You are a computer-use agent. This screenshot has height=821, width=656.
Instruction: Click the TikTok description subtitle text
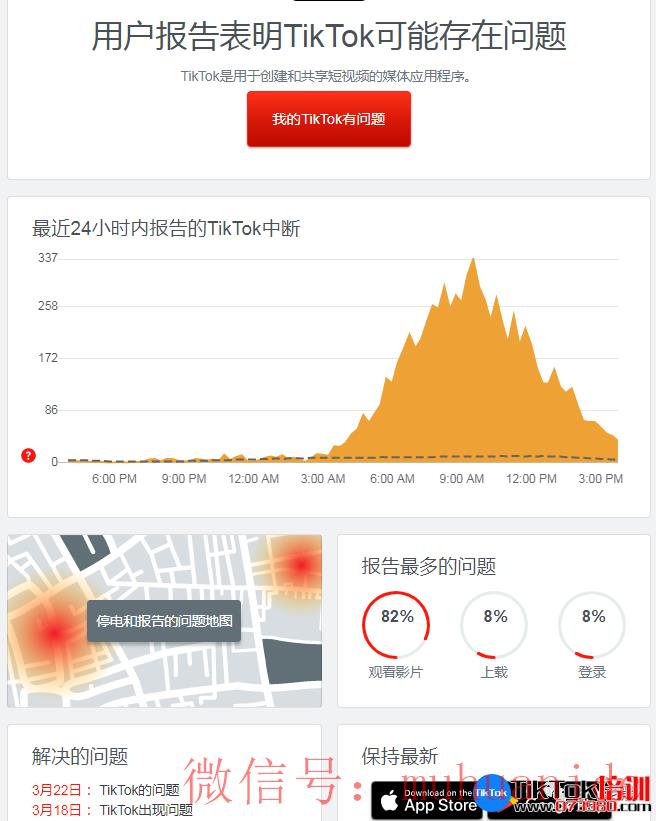[x=326, y=76]
